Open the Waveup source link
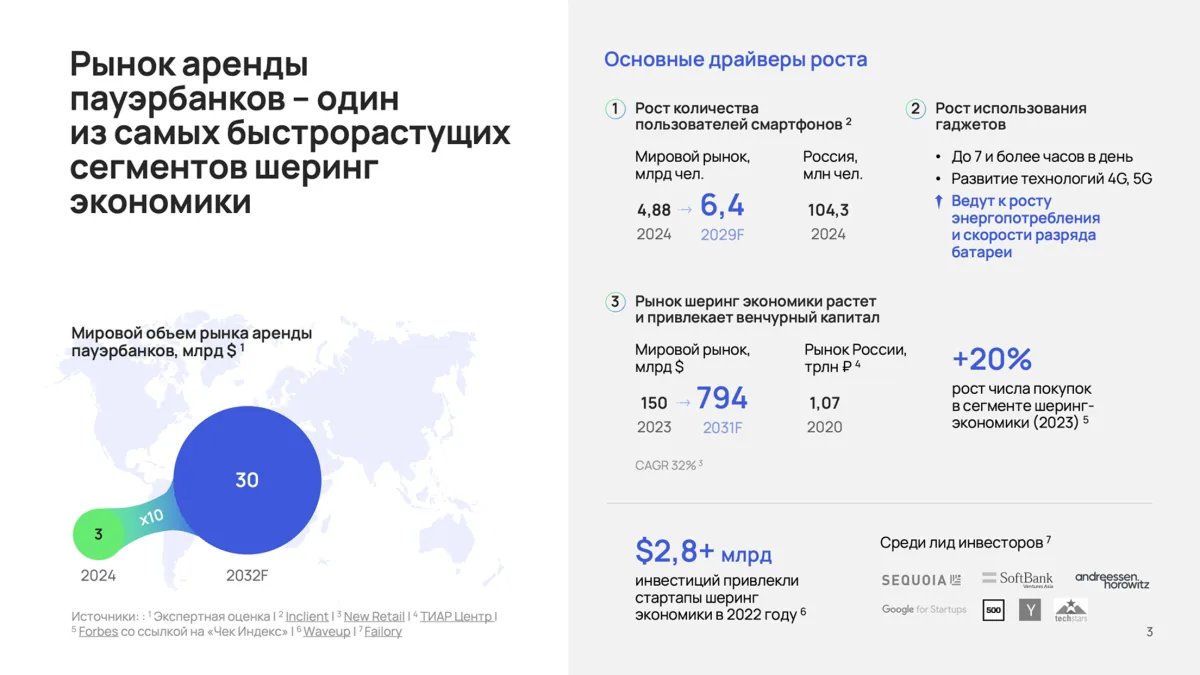The height and width of the screenshot is (675, 1200). click(x=327, y=632)
